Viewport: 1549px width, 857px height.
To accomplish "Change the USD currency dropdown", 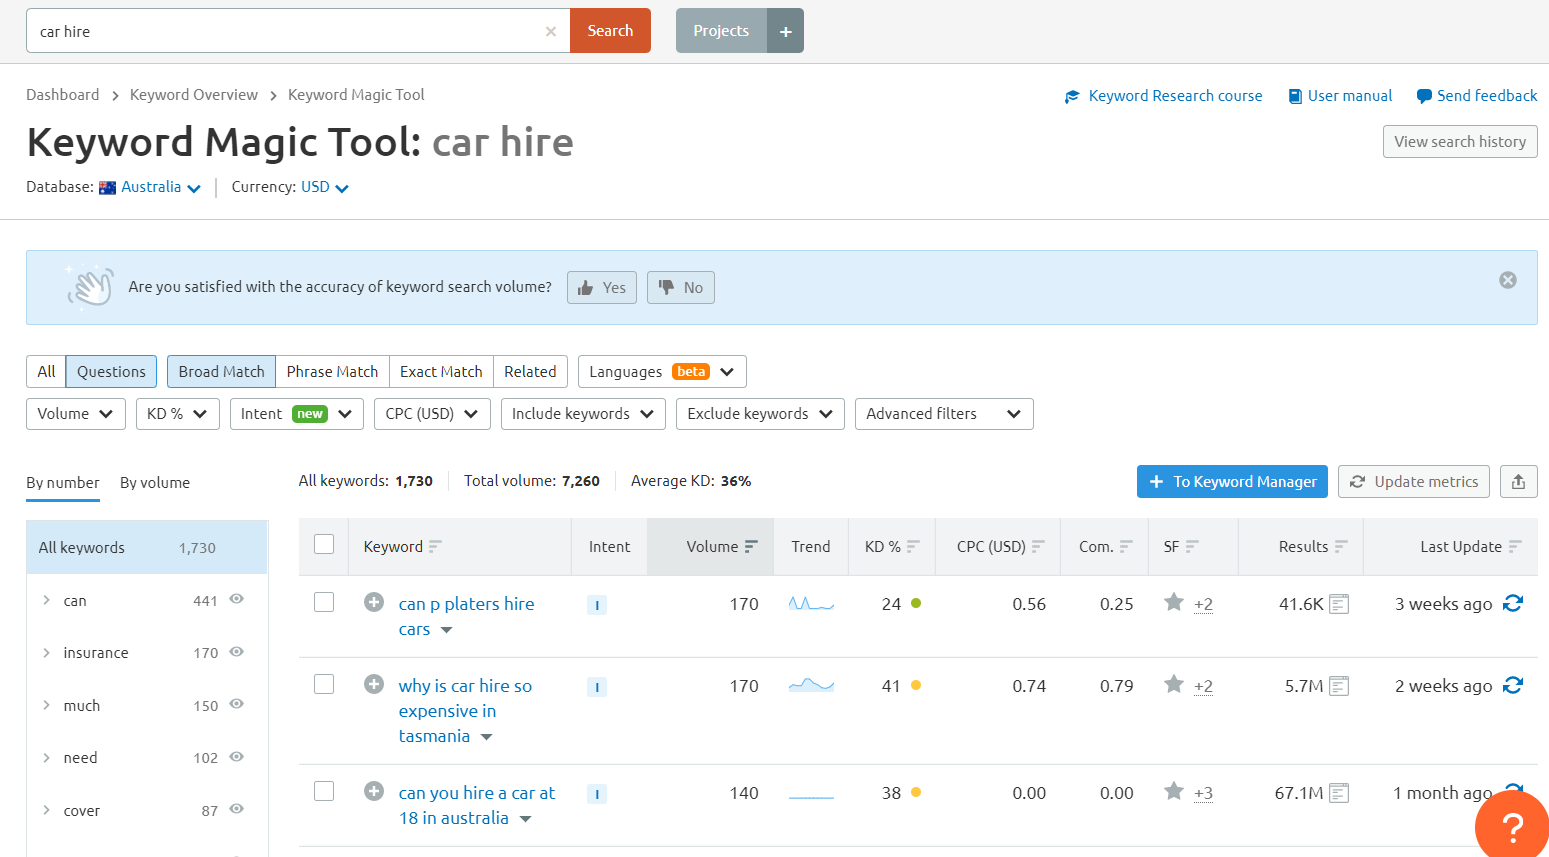I will click(325, 187).
